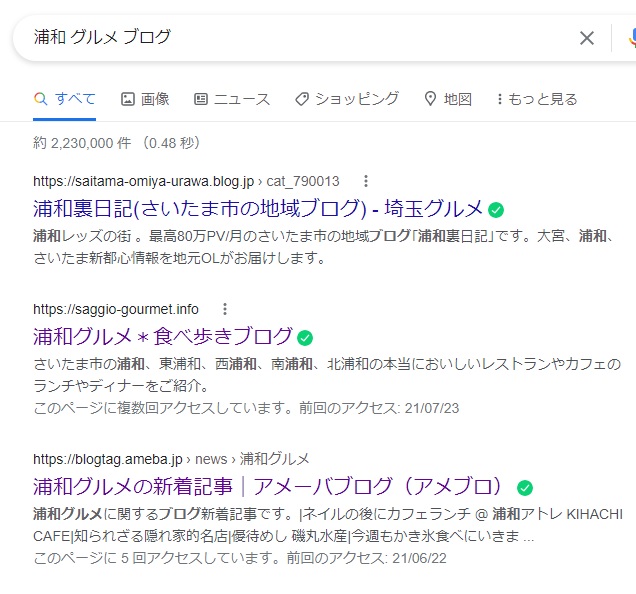This screenshot has height=594, width=636.
Task: Open the ニュース tab
Action: click(232, 99)
